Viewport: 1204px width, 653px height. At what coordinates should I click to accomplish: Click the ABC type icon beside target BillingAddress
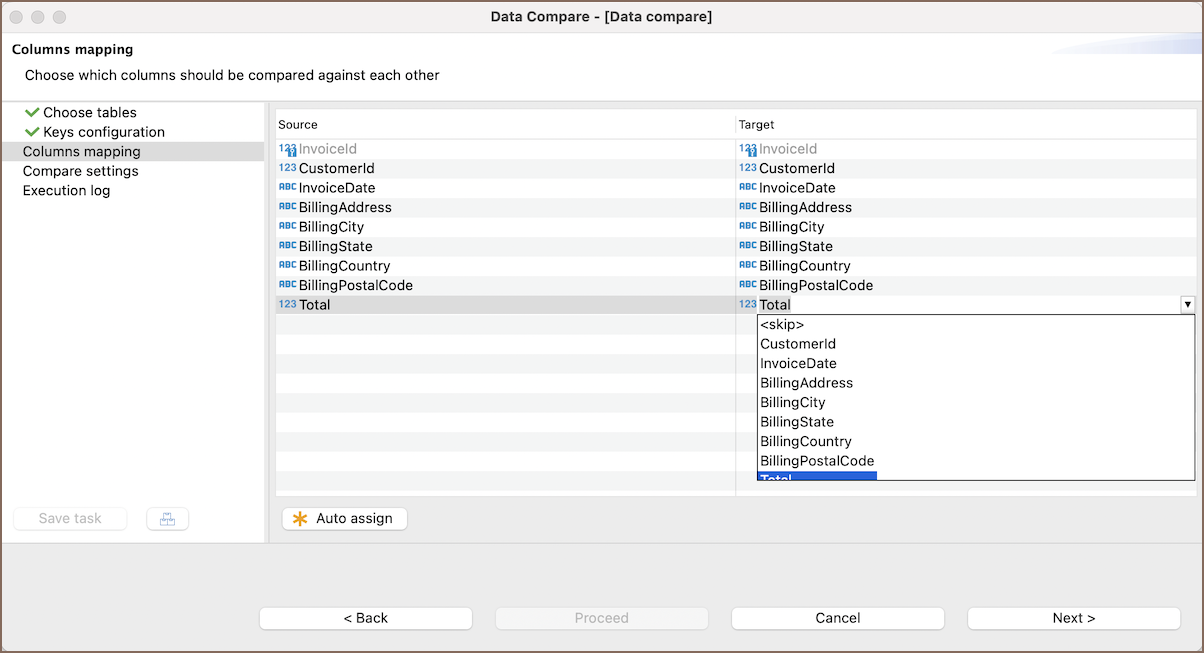[747, 207]
